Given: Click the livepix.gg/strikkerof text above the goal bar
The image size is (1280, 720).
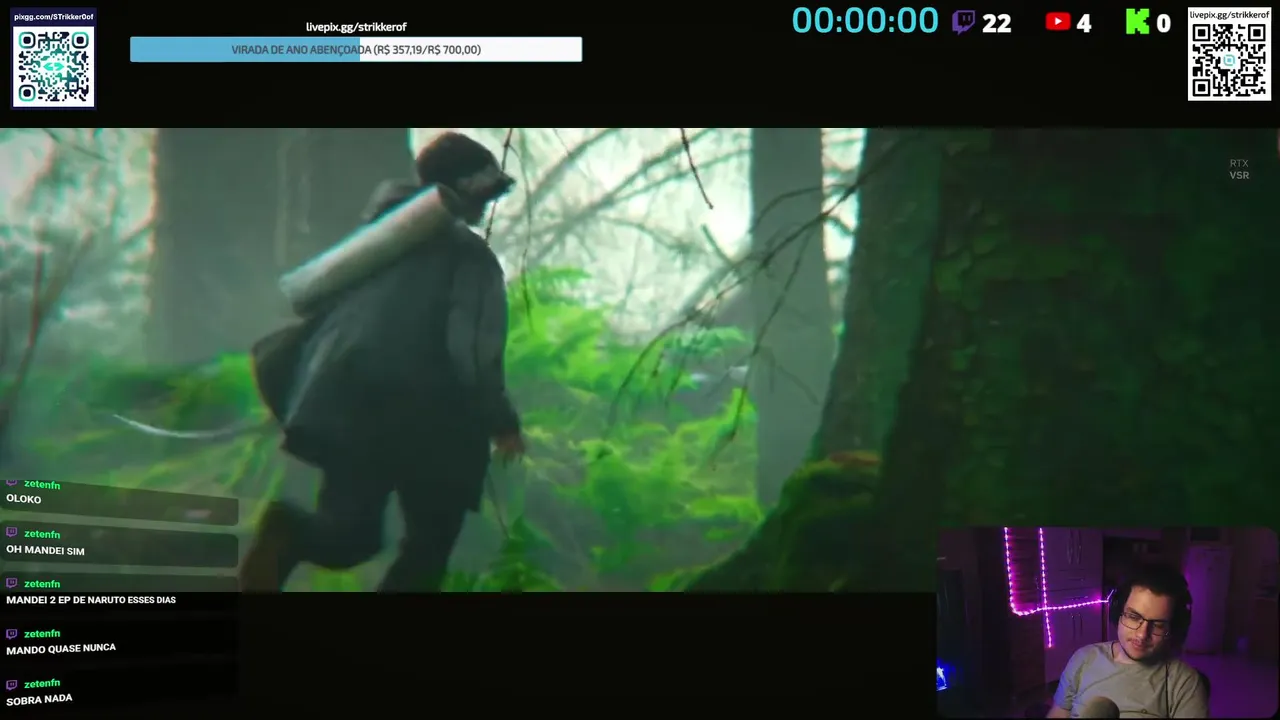Looking at the screenshot, I should pos(356,27).
